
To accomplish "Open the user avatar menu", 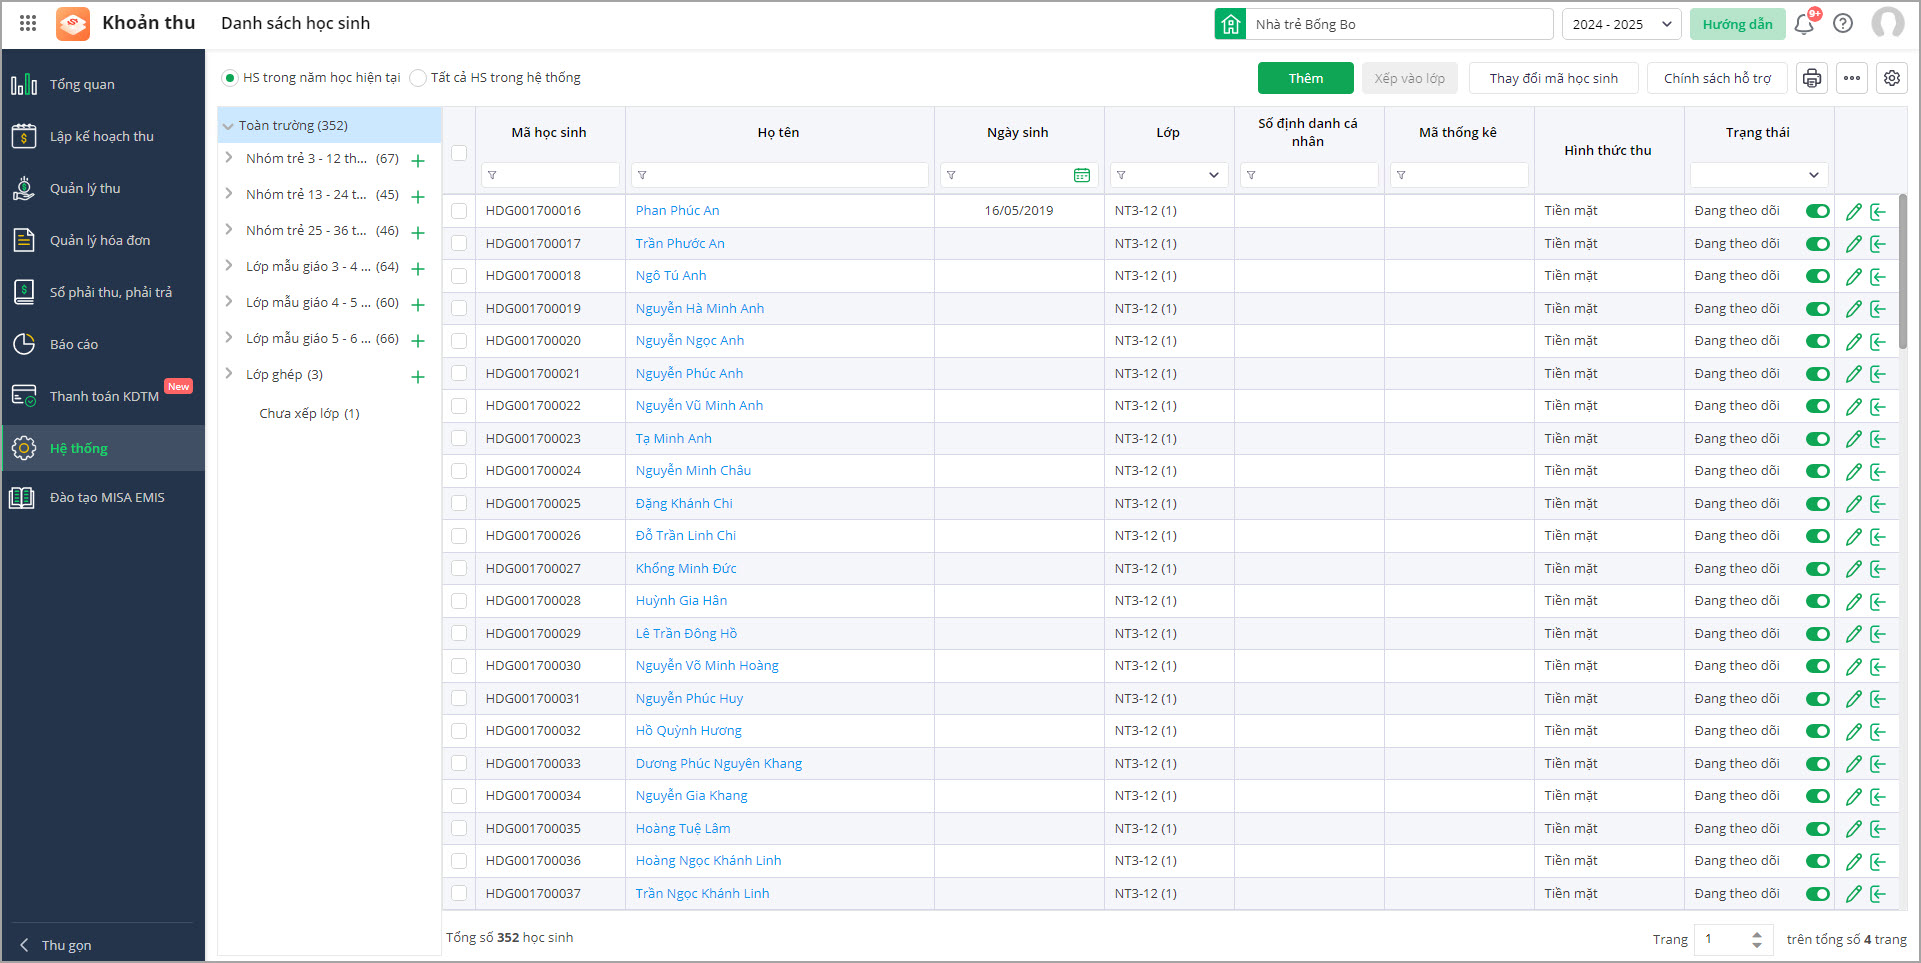I will tap(1888, 23).
